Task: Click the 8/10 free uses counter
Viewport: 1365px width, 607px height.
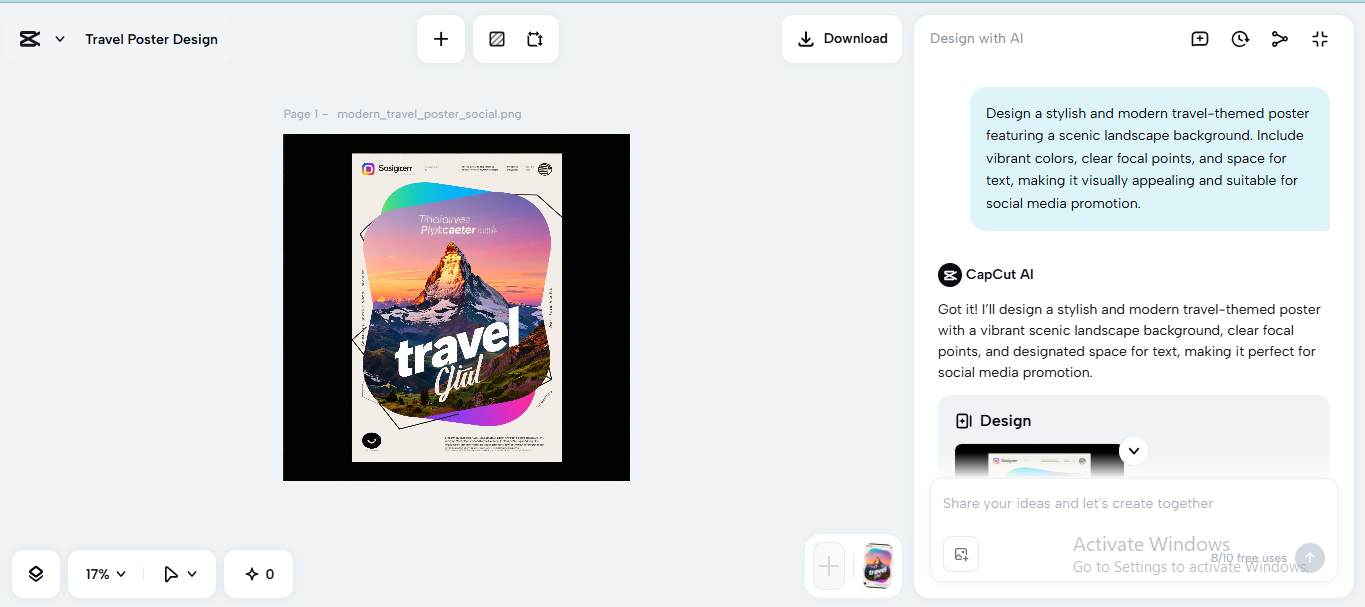Action: [1248, 558]
